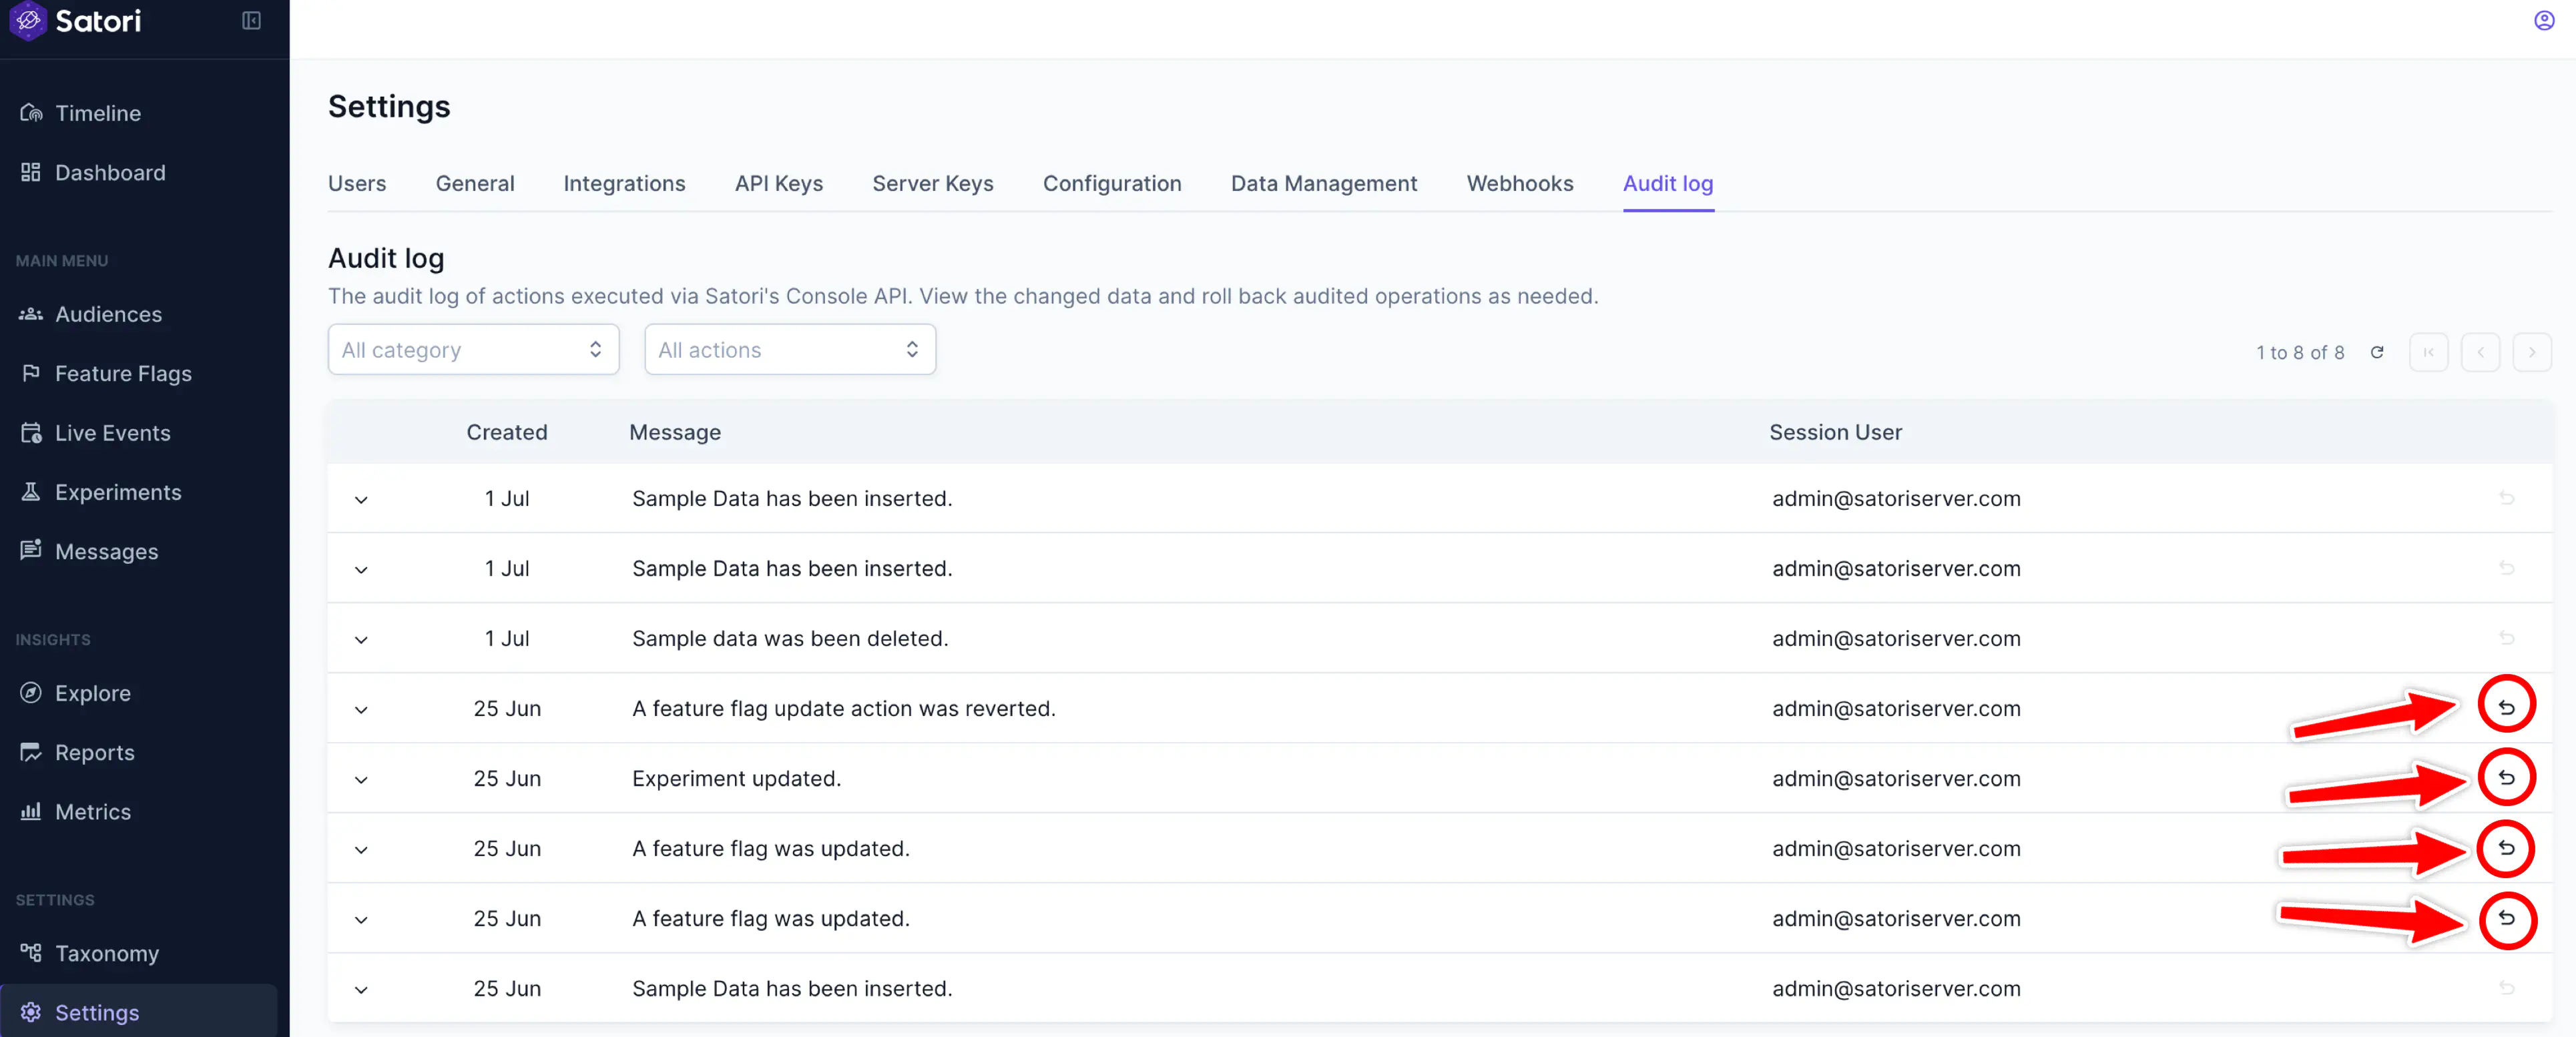Expand the last 'A feature flag was updated' row
2576x1037 pixels.
point(361,919)
